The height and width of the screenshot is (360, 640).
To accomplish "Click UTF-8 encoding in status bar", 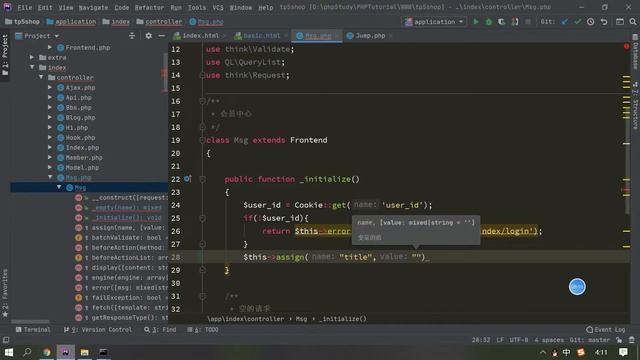I will pos(518,340).
